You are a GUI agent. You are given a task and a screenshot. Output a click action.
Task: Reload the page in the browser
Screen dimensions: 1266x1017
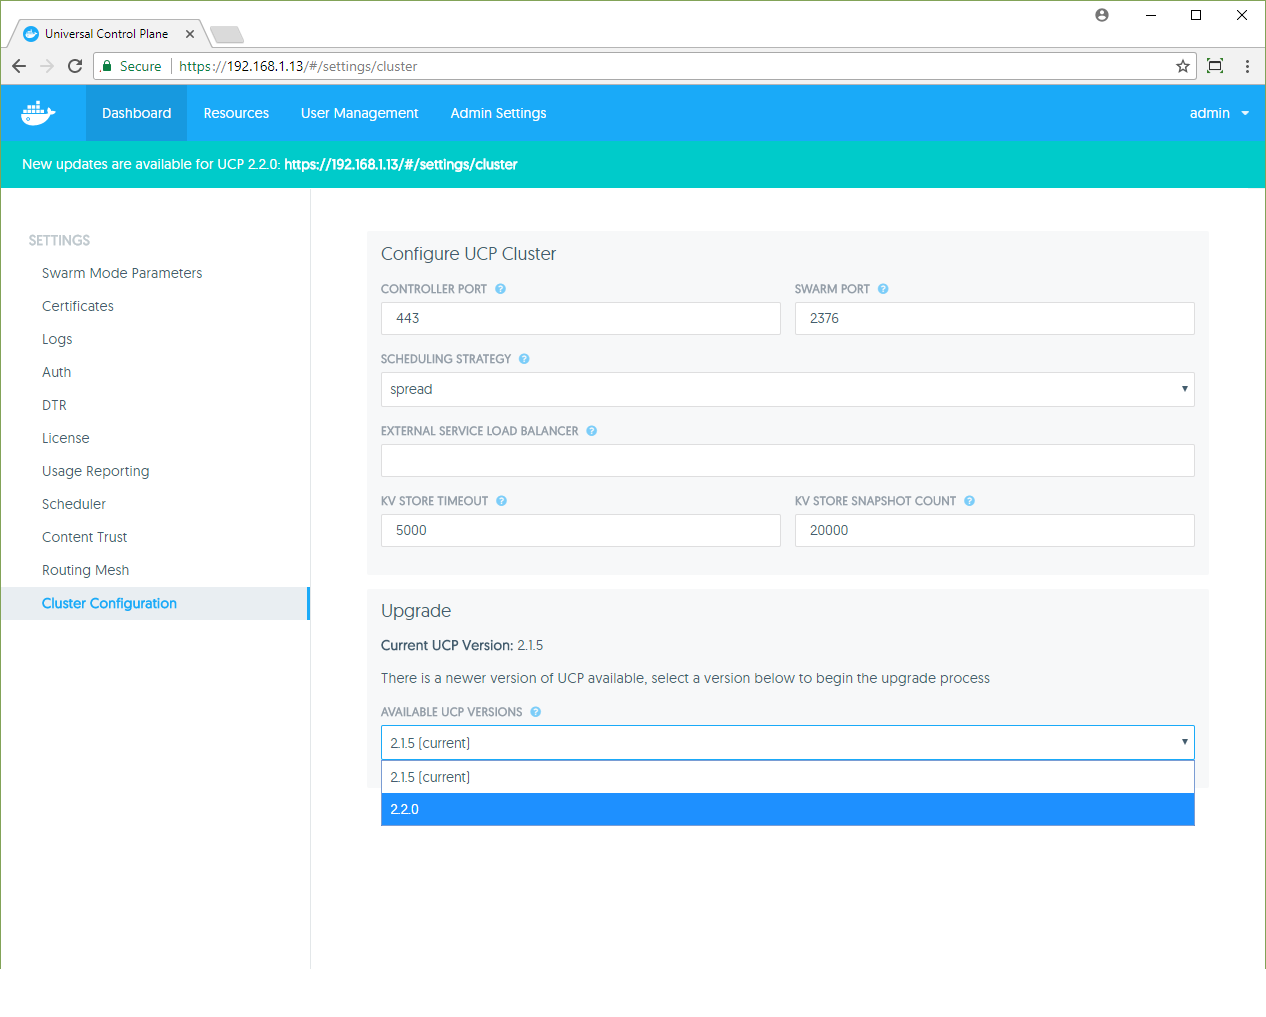[75, 66]
